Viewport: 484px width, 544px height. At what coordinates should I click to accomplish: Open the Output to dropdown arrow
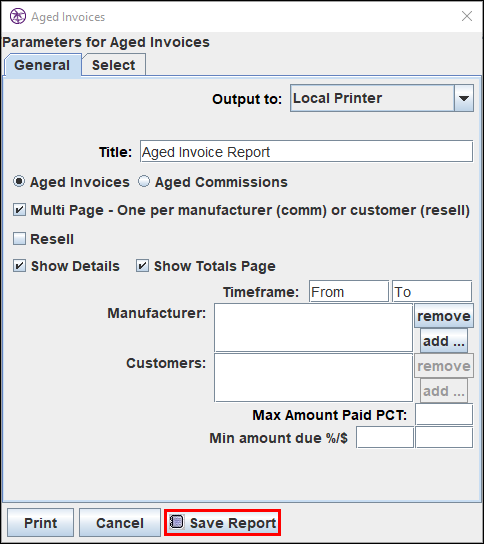click(464, 98)
